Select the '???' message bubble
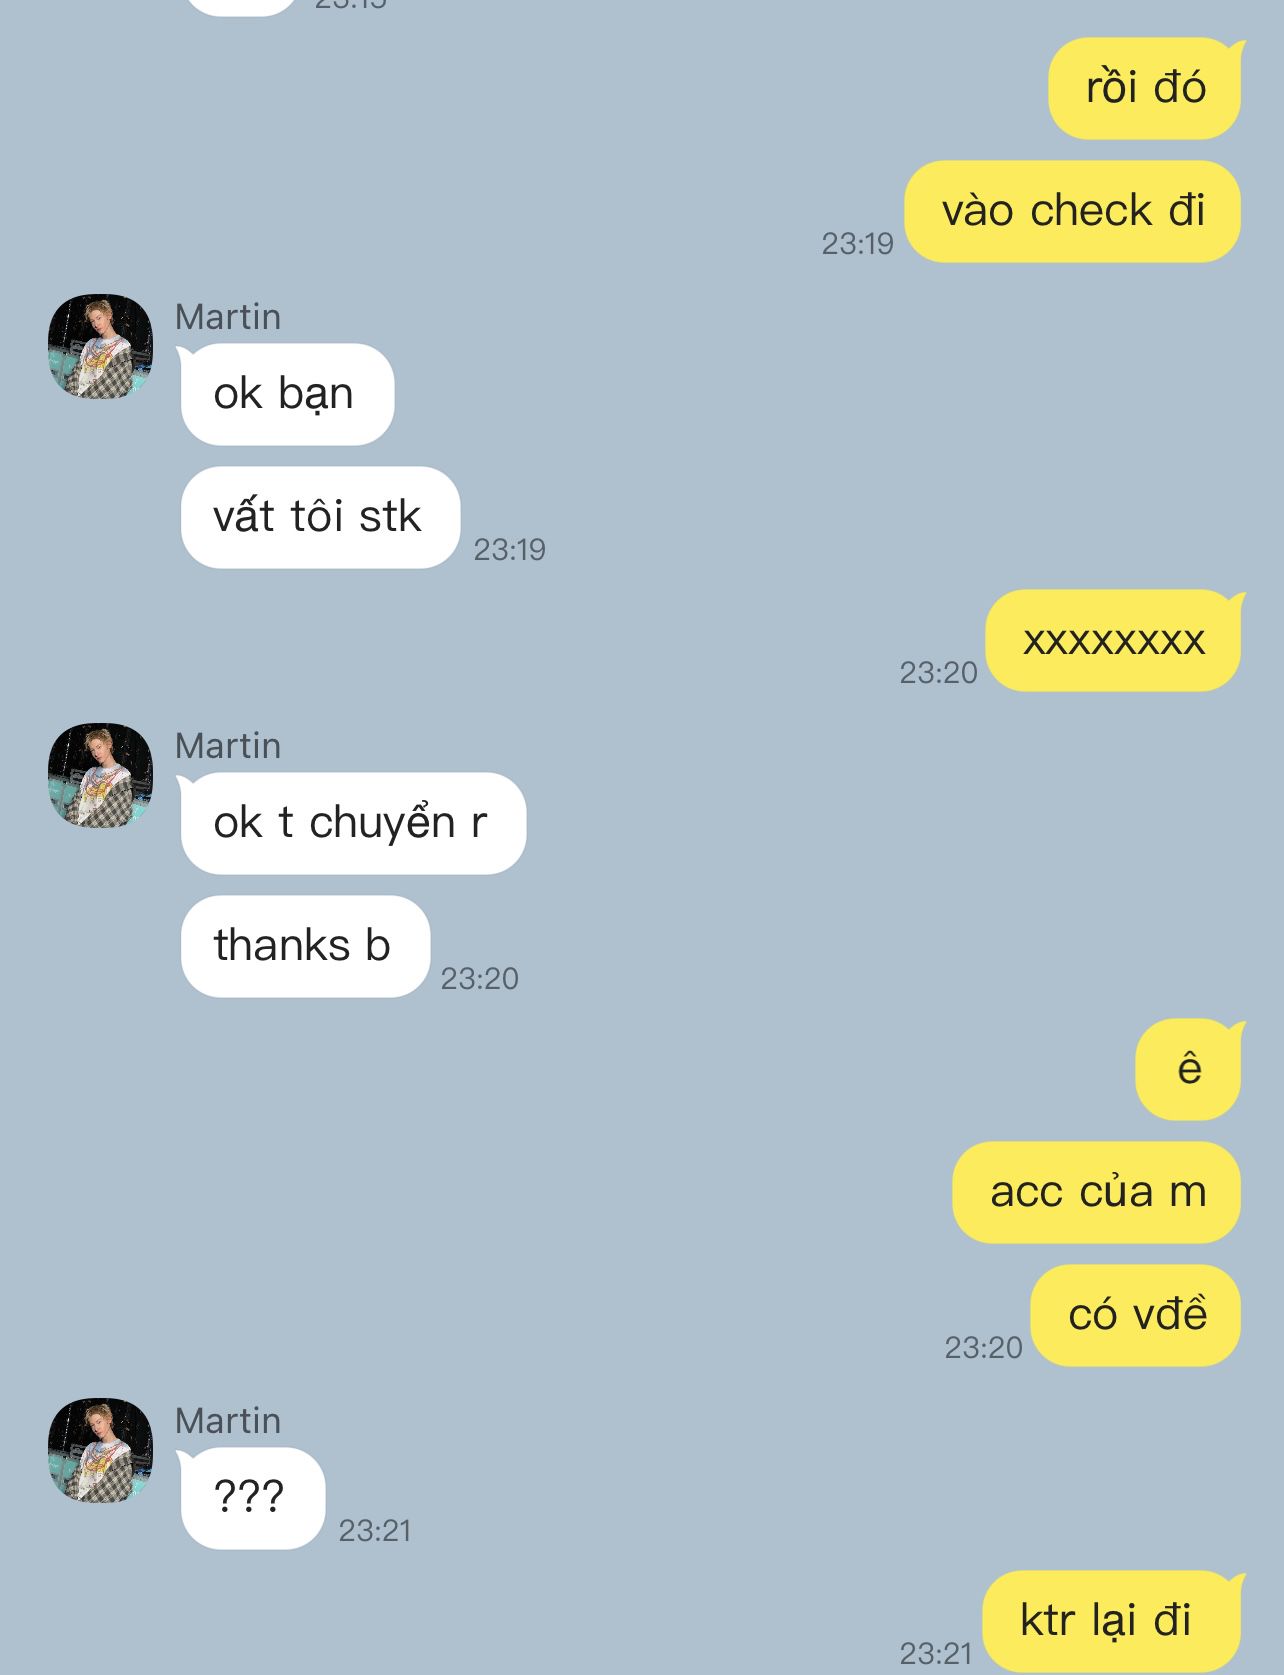The height and width of the screenshot is (1675, 1284). [251, 1498]
